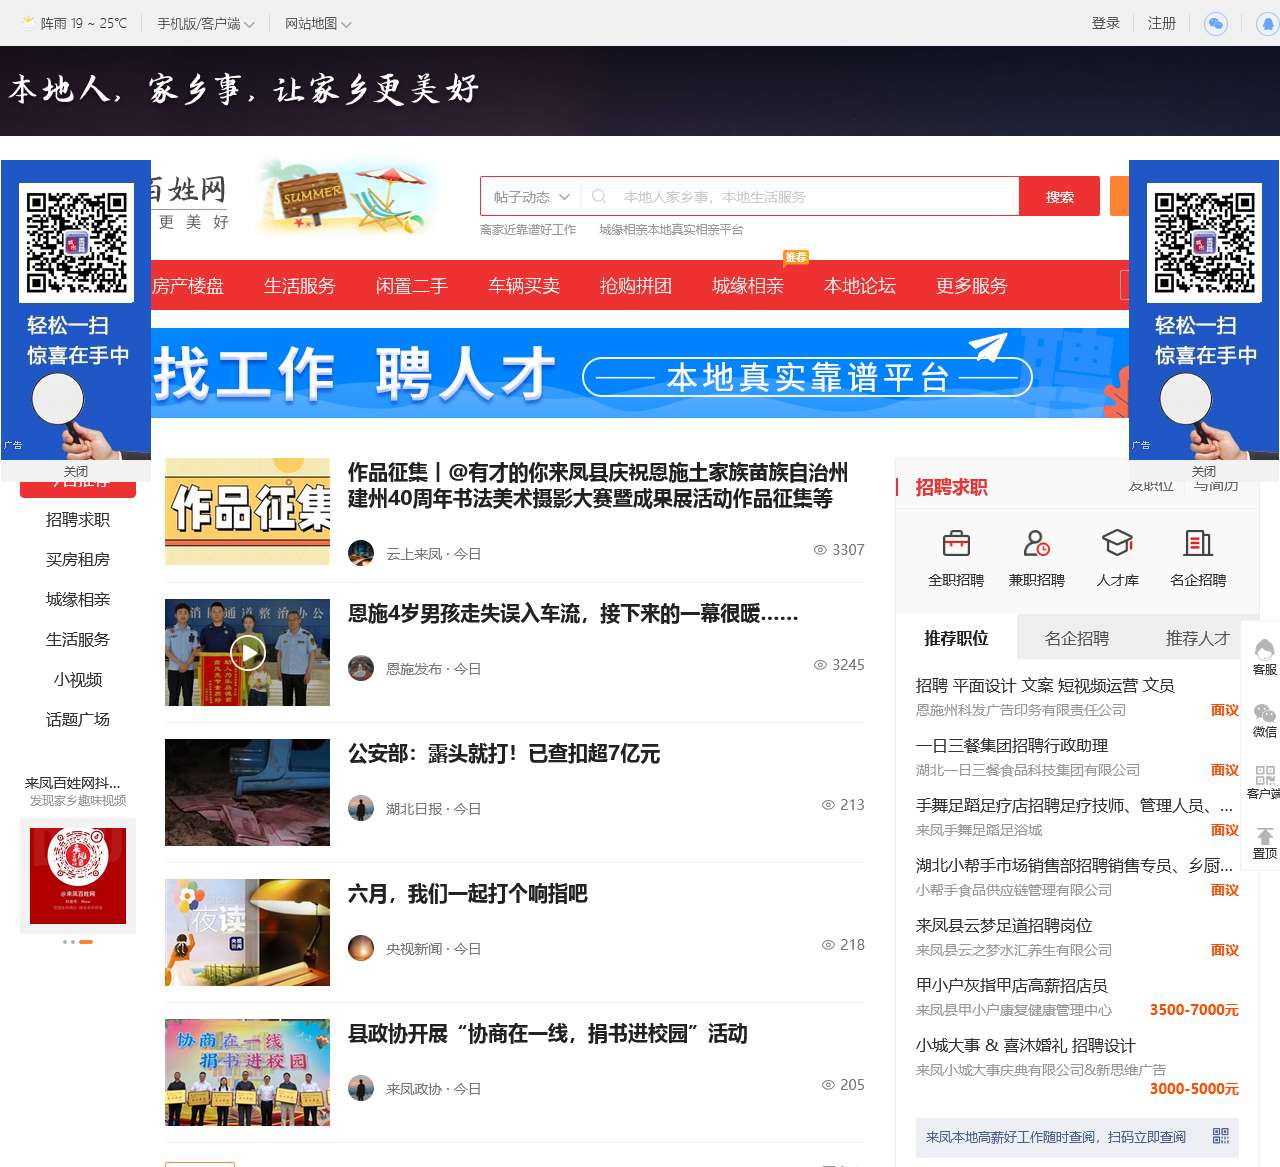Open 兼职招聘 via its clock-person icon
The height and width of the screenshot is (1167, 1280).
1037,545
